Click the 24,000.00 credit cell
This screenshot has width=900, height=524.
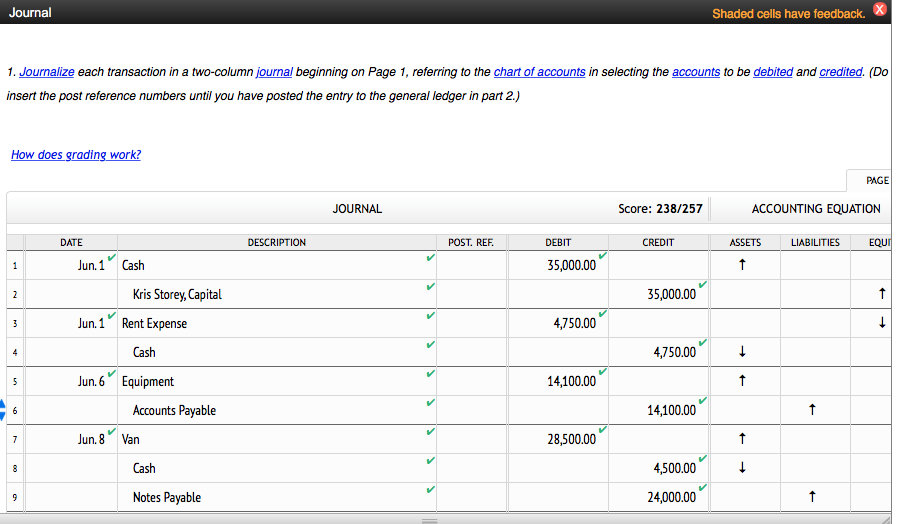[x=658, y=497]
